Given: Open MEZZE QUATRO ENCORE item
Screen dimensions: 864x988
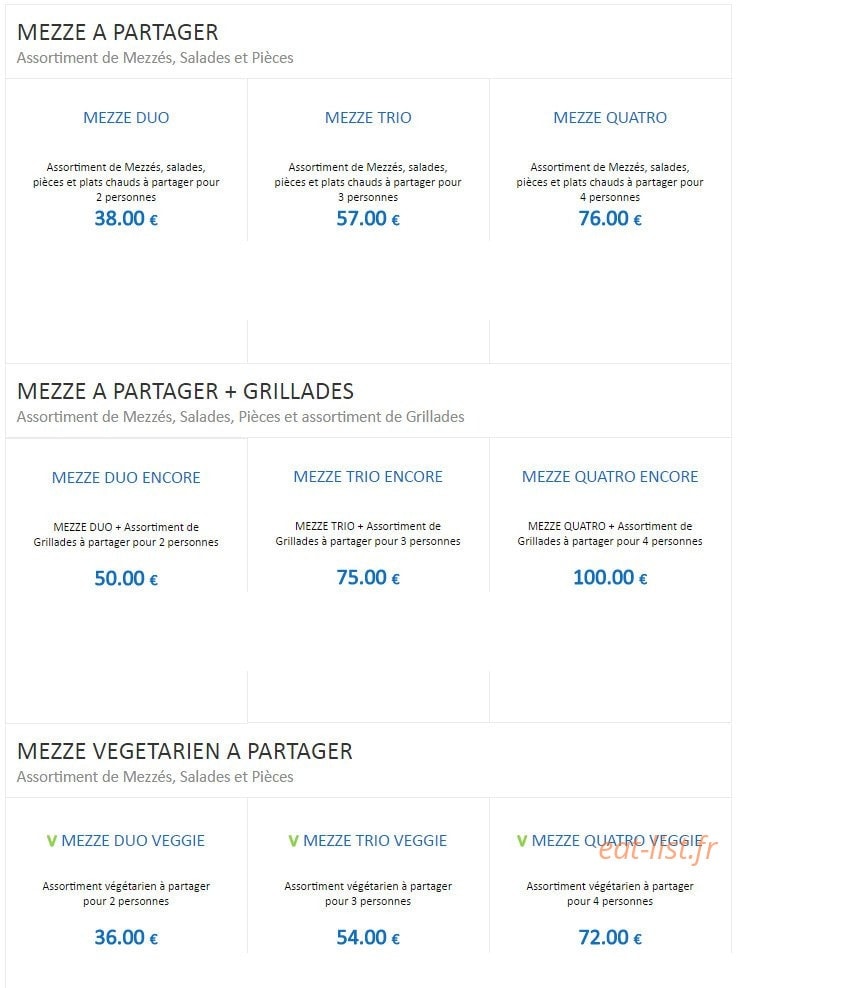Looking at the screenshot, I should (610, 476).
